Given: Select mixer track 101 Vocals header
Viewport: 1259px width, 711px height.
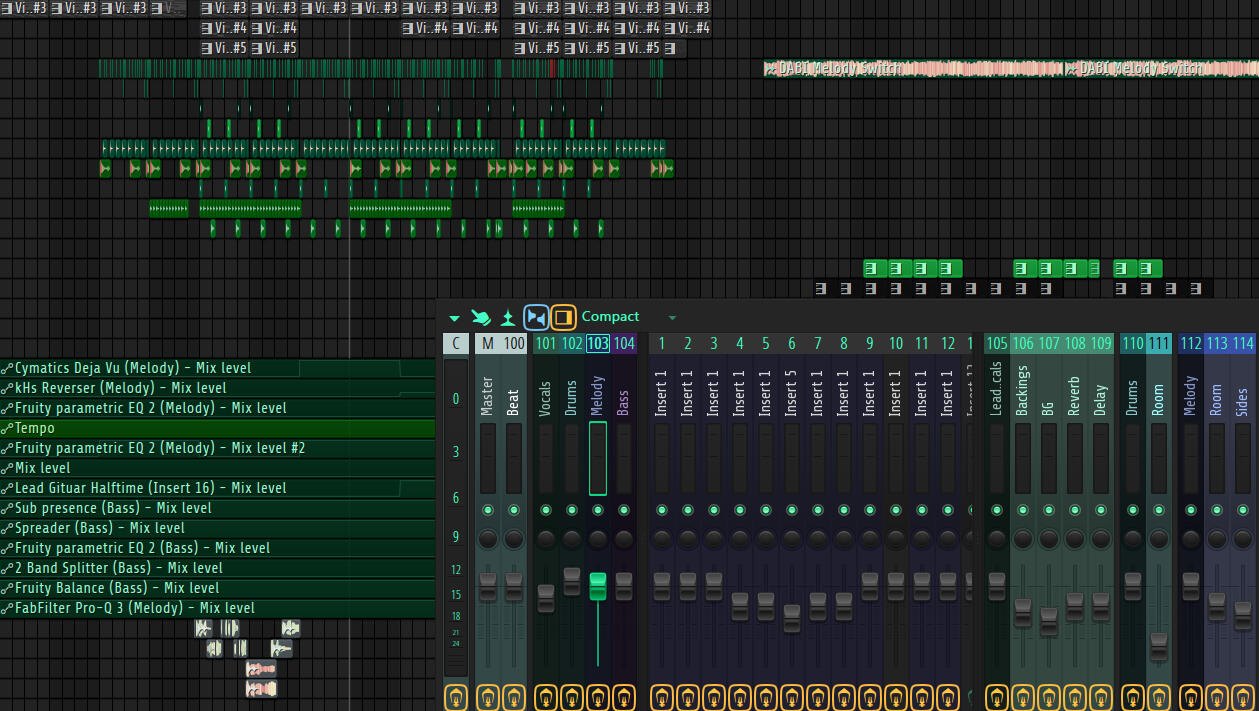Looking at the screenshot, I should click(546, 344).
